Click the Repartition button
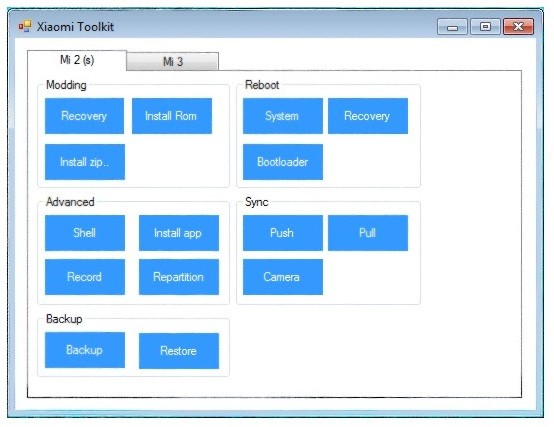 click(x=179, y=277)
